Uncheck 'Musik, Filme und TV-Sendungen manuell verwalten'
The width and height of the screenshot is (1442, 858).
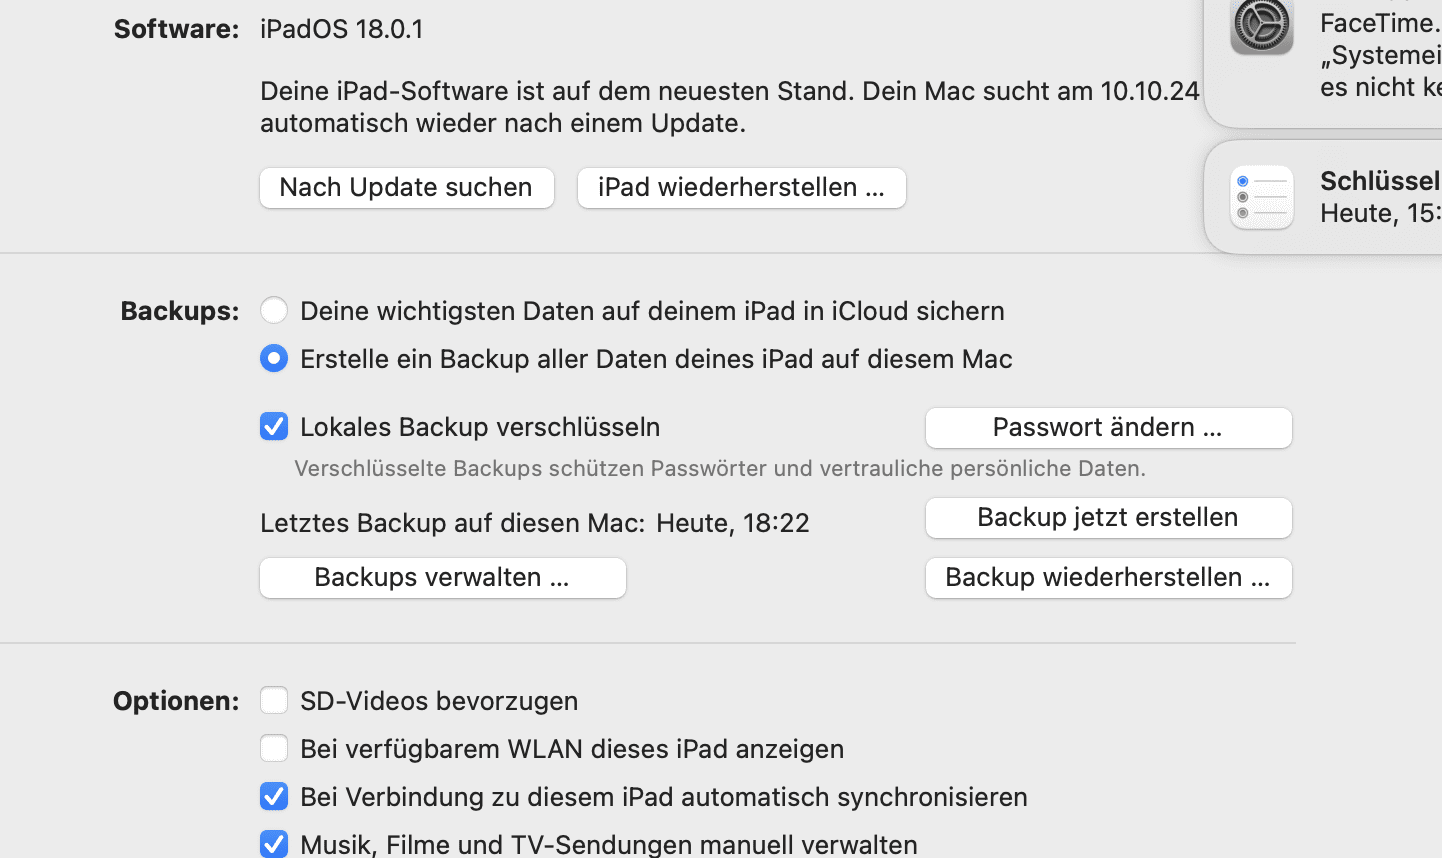point(274,843)
